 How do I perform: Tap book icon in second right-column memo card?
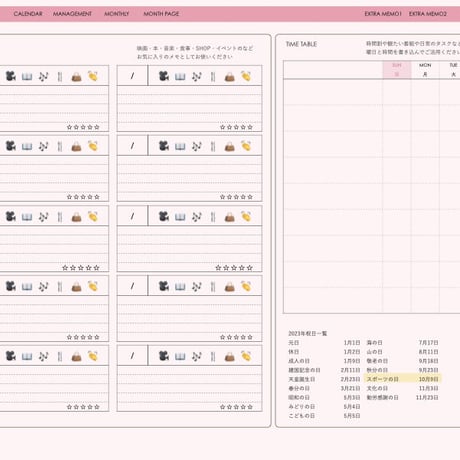(x=180, y=147)
